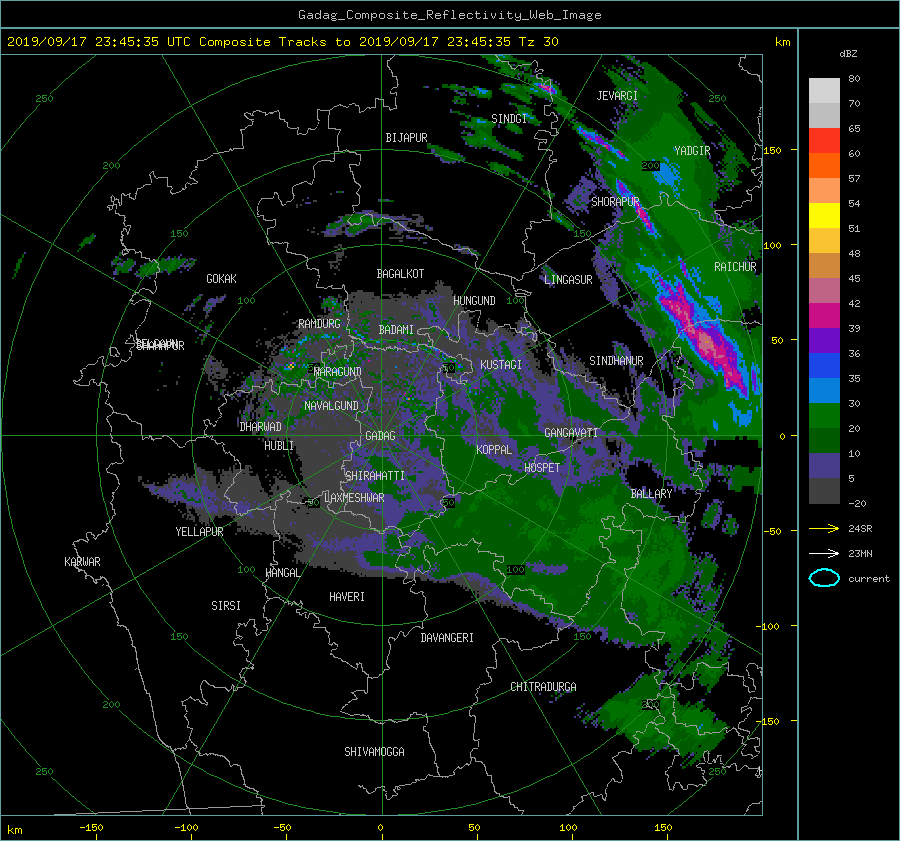Click the image title Gadag_Composite_Reflectivity_Web_Image
900x841 pixels.
pyautogui.click(x=449, y=15)
